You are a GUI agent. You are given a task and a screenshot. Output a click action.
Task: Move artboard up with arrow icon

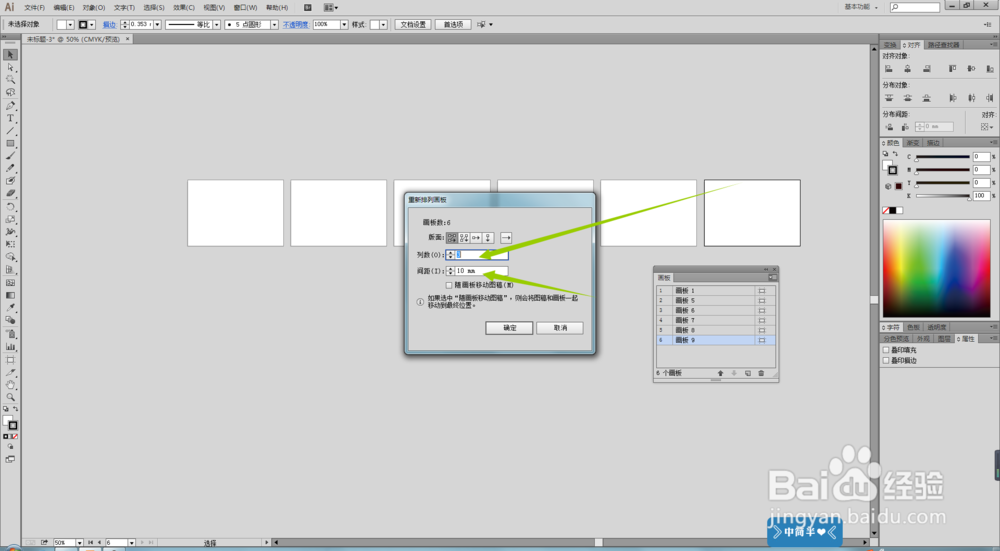[x=721, y=373]
